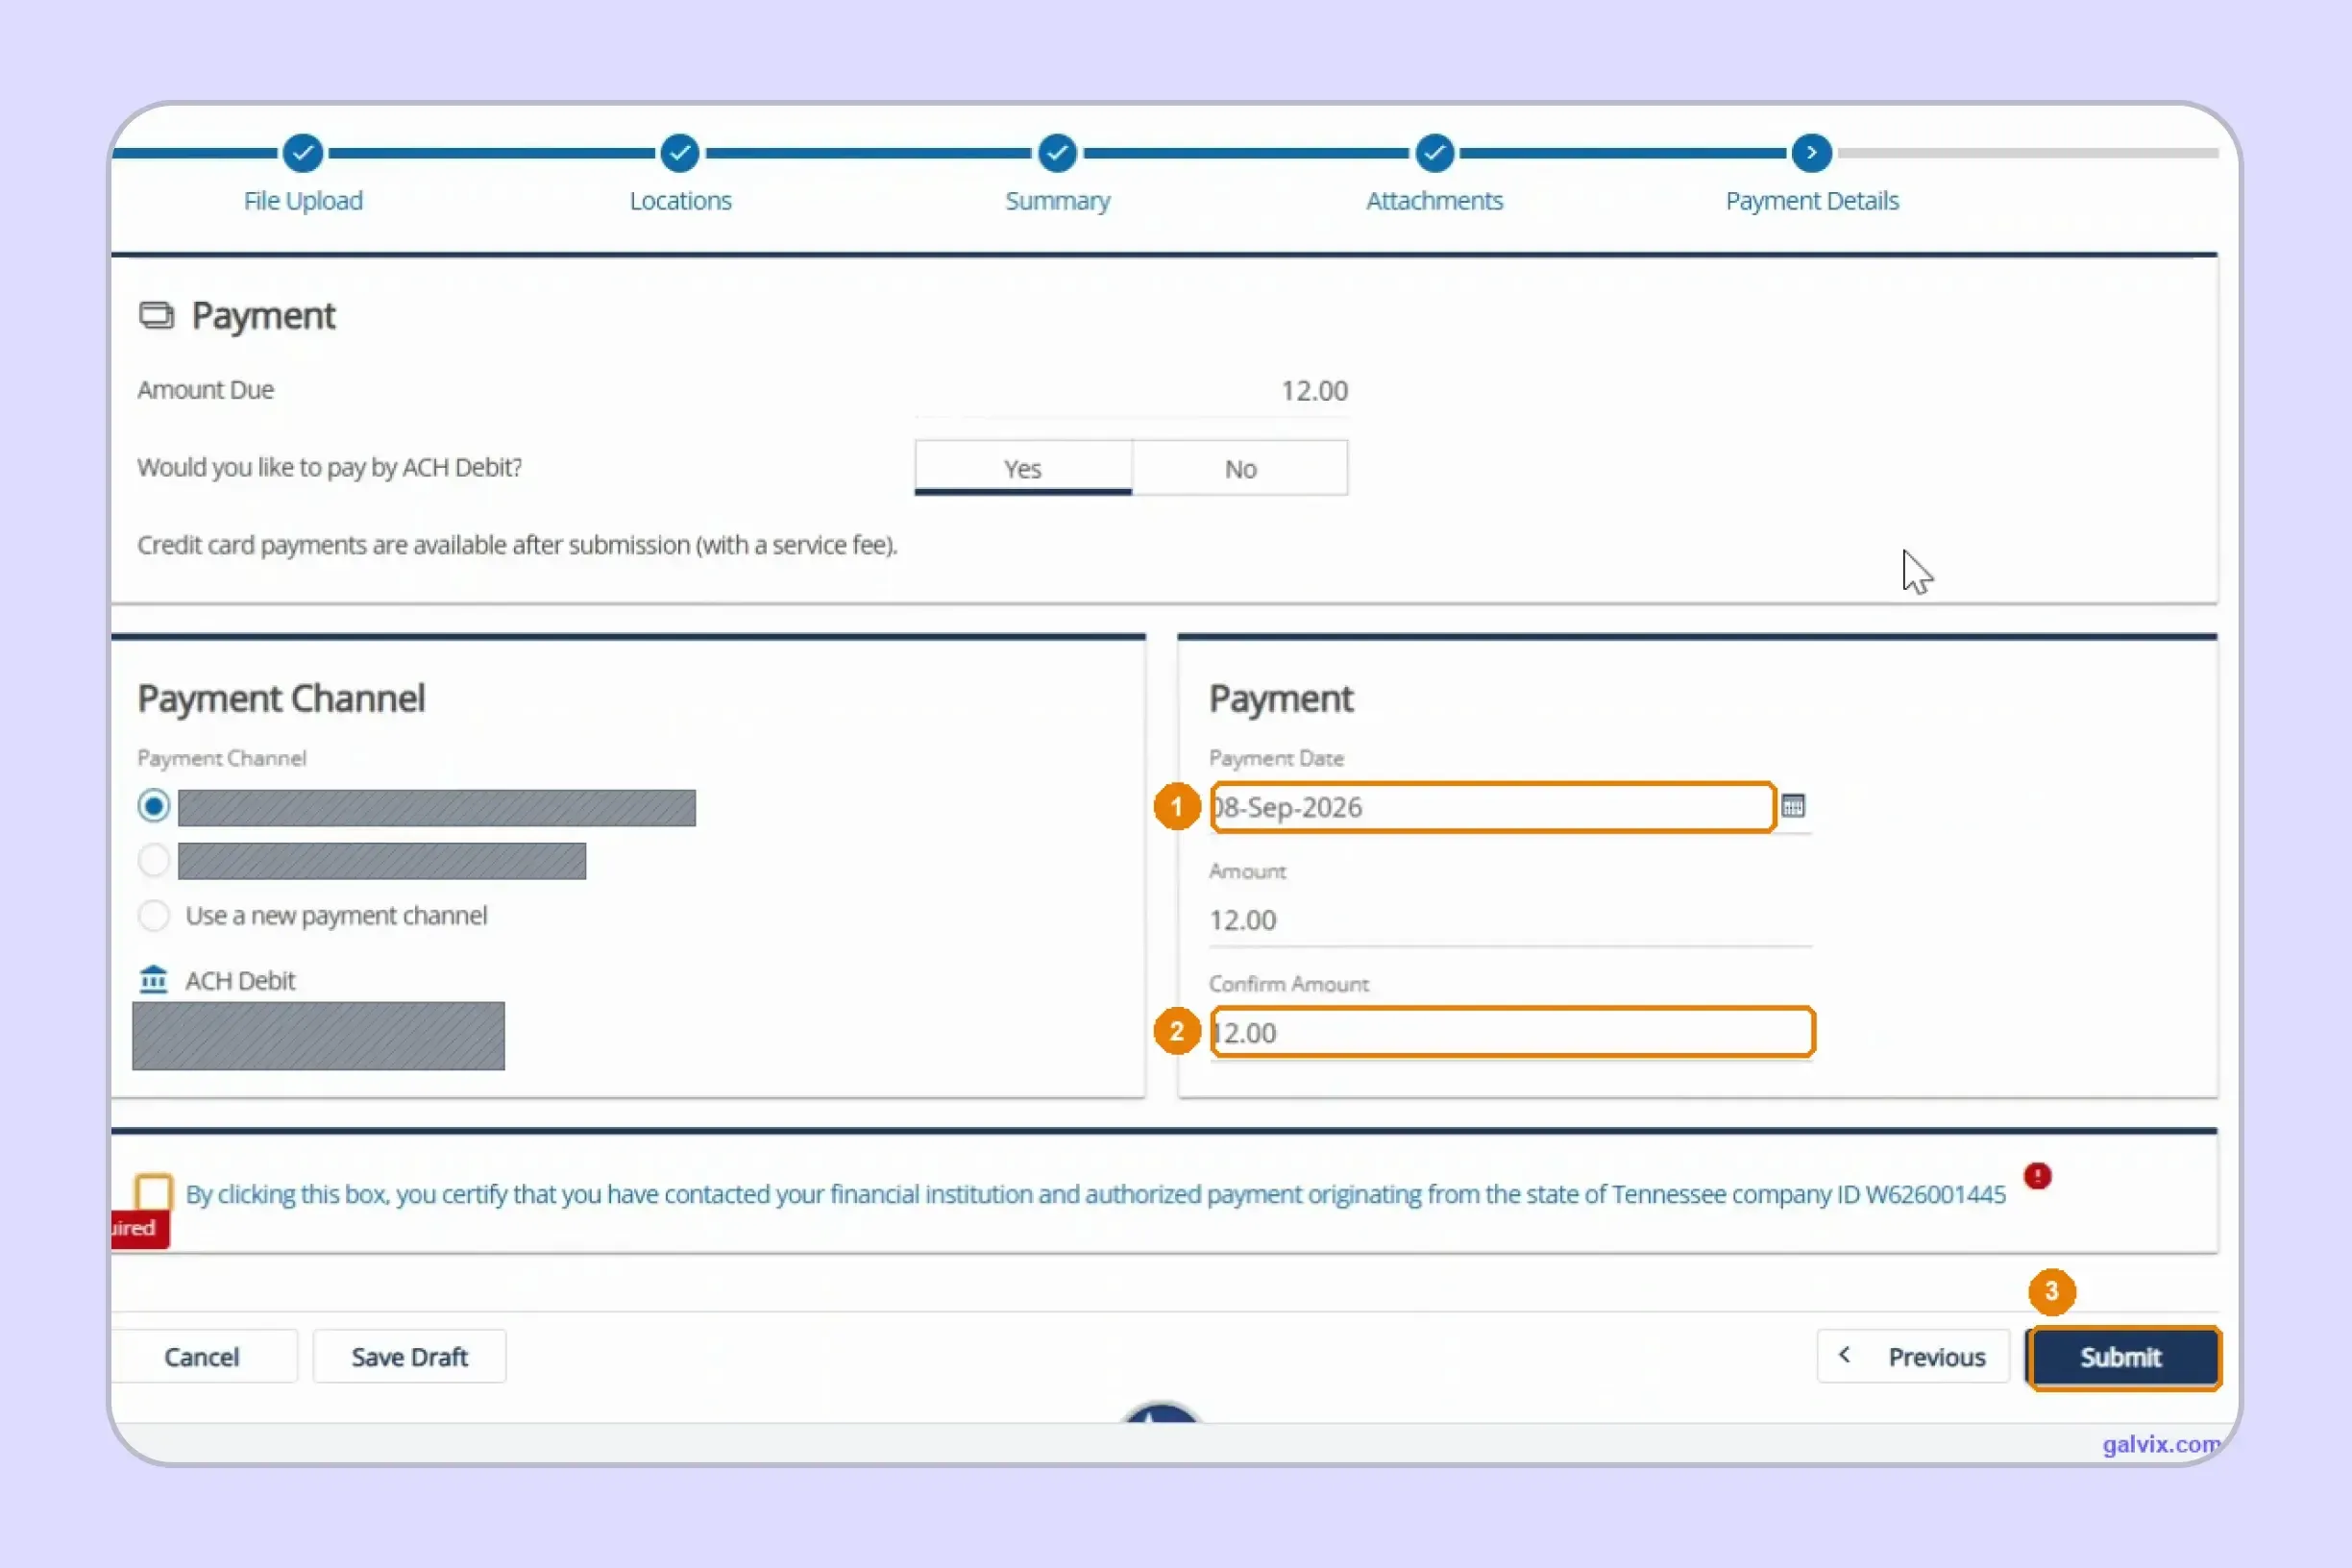The height and width of the screenshot is (1568, 2352).
Task: Click the red error indicator beside certification text
Action: [x=2037, y=1176]
